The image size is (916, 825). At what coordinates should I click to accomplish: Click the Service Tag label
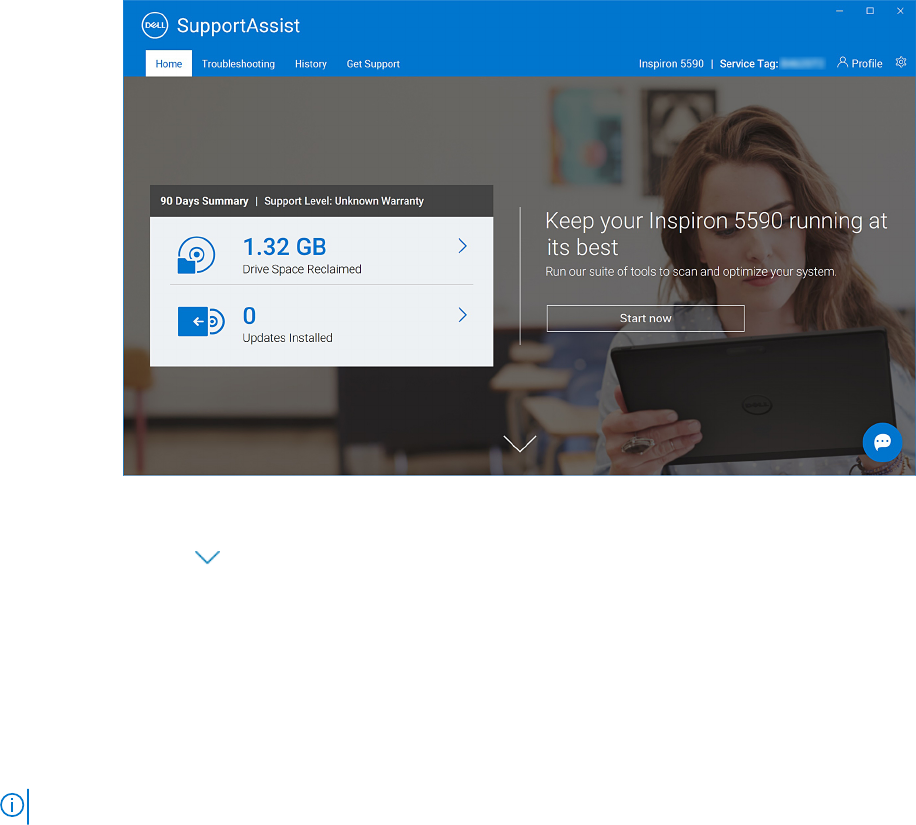point(749,64)
